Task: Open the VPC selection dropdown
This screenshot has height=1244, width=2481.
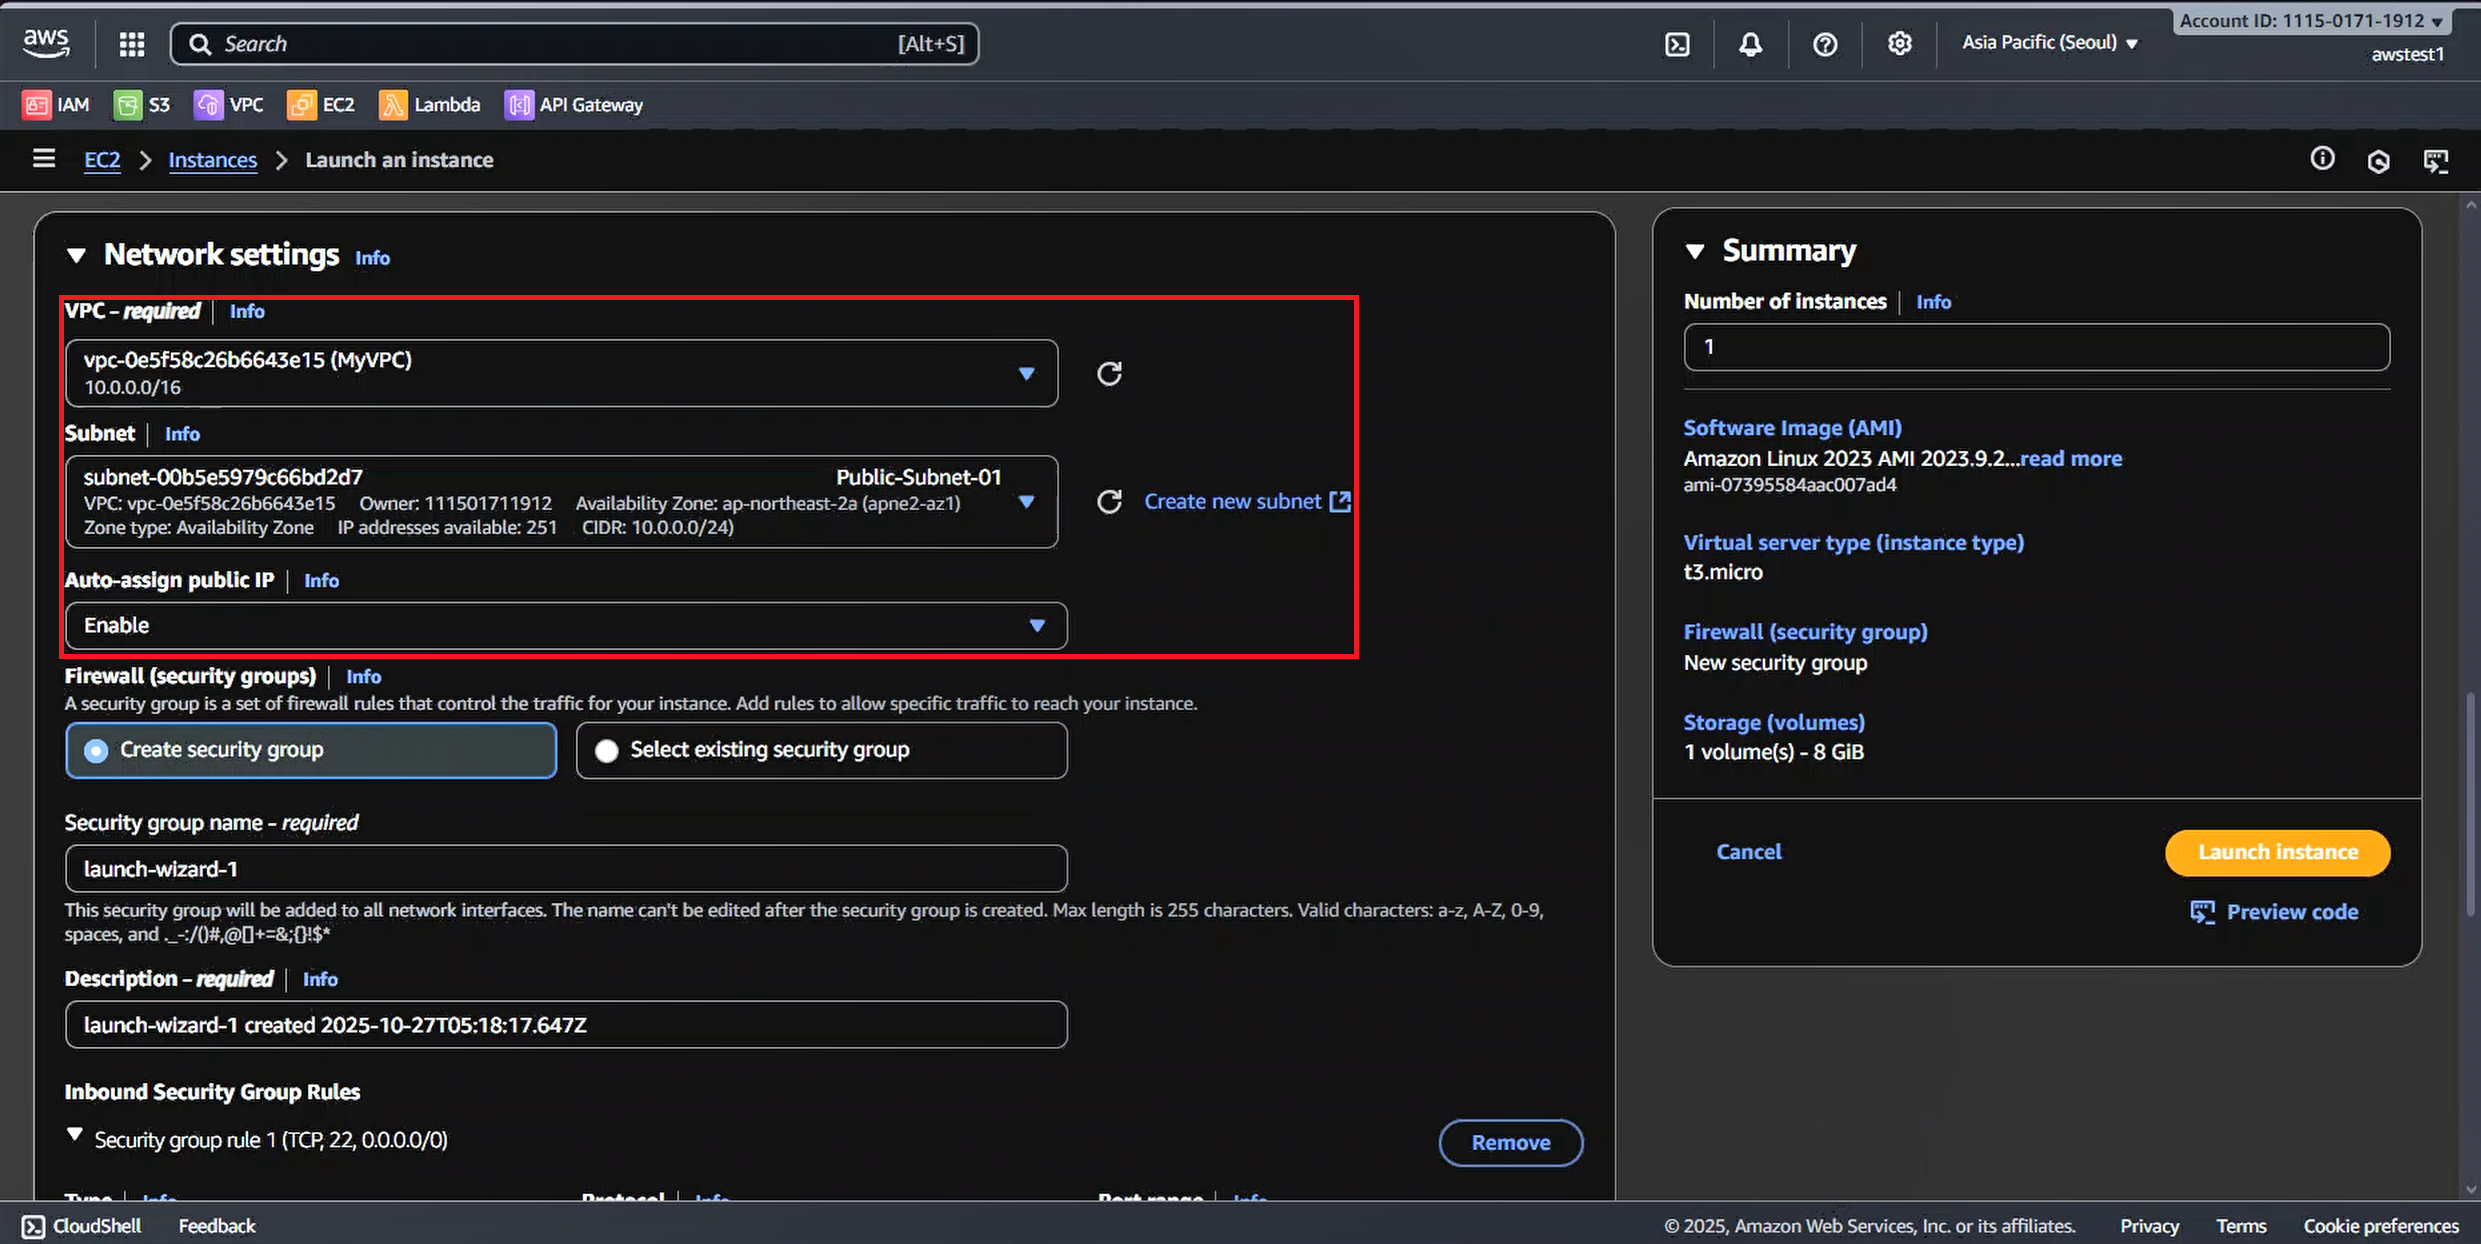Action: point(561,373)
